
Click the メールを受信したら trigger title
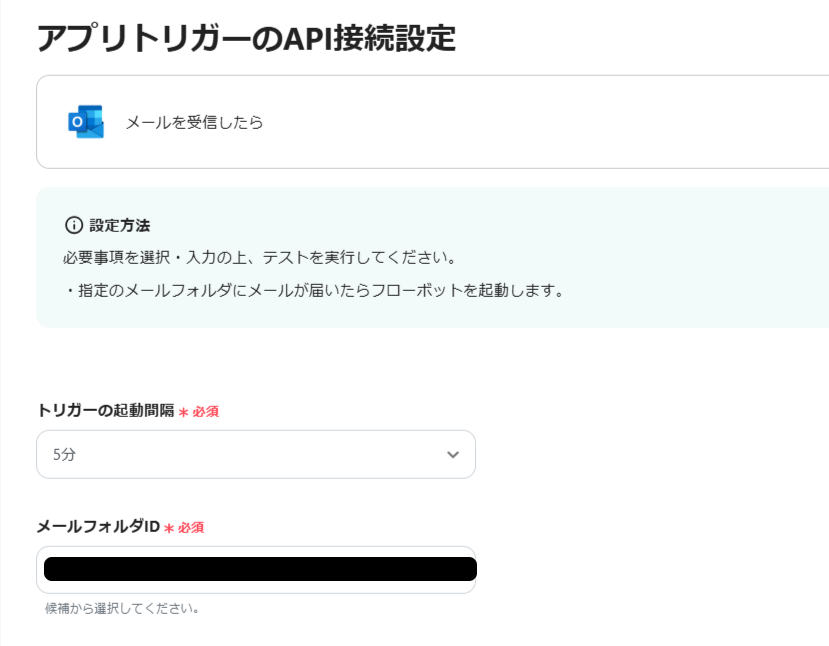pyautogui.click(x=194, y=123)
